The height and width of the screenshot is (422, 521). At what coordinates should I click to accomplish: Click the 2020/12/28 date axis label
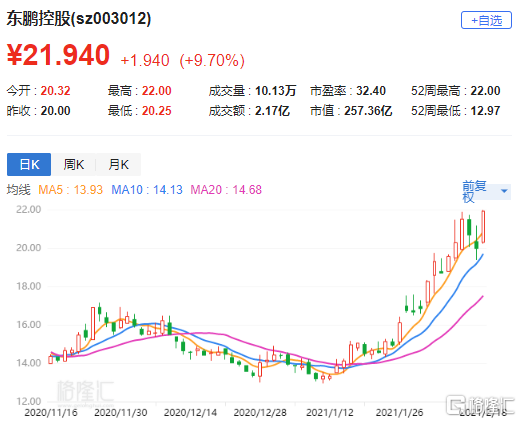260,413
